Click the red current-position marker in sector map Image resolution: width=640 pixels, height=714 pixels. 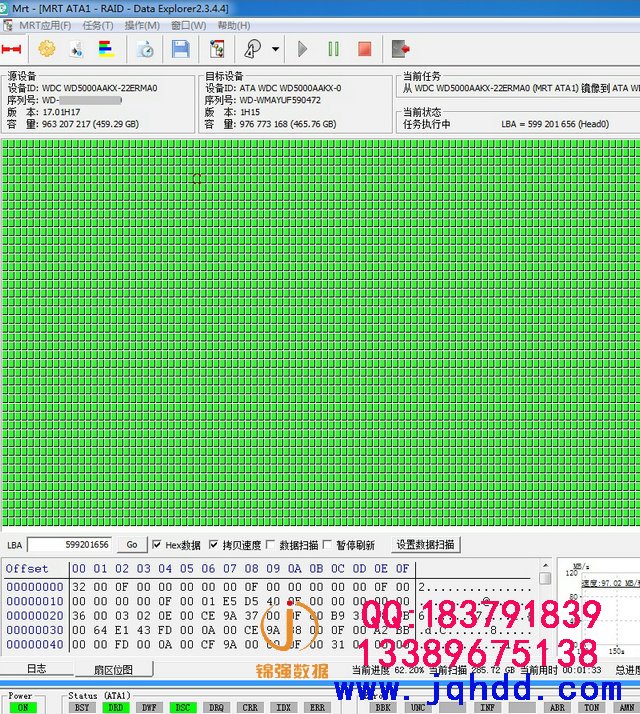[x=197, y=178]
